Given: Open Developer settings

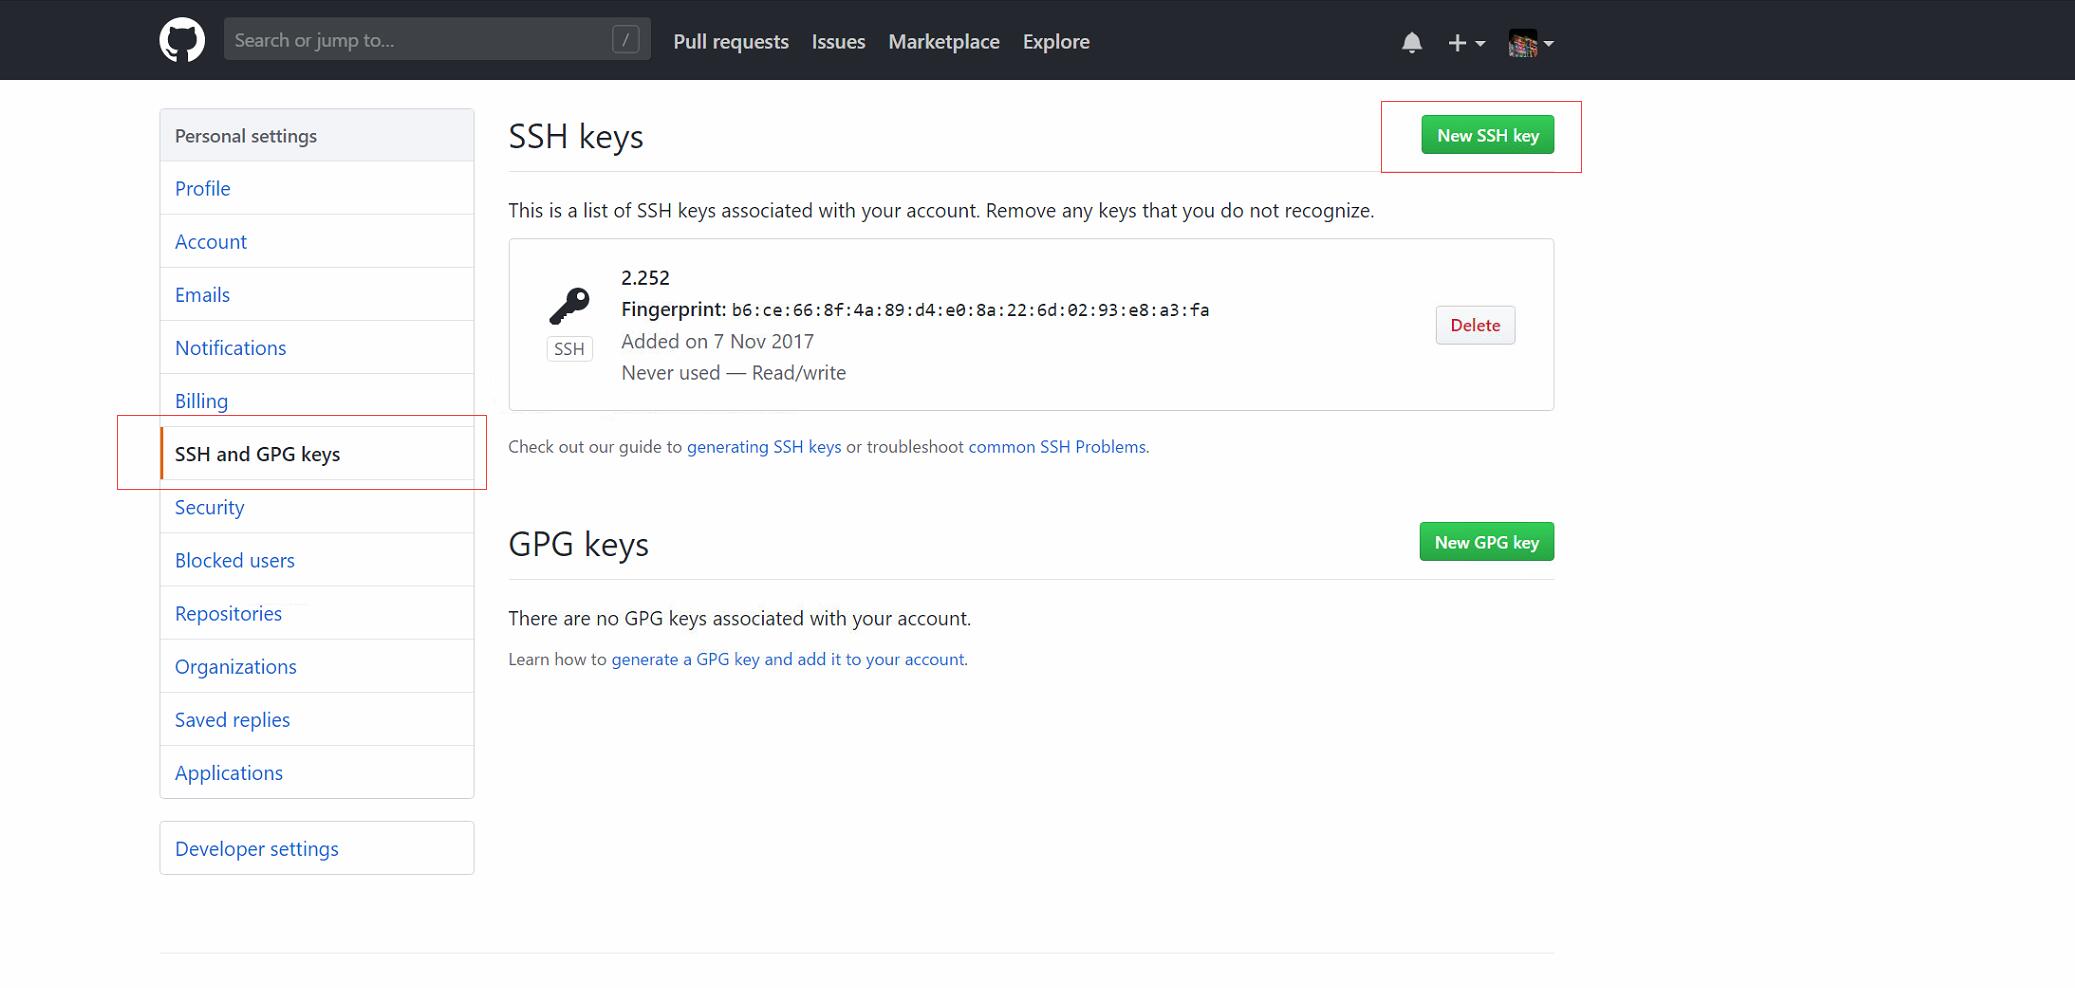Looking at the screenshot, I should coord(316,848).
